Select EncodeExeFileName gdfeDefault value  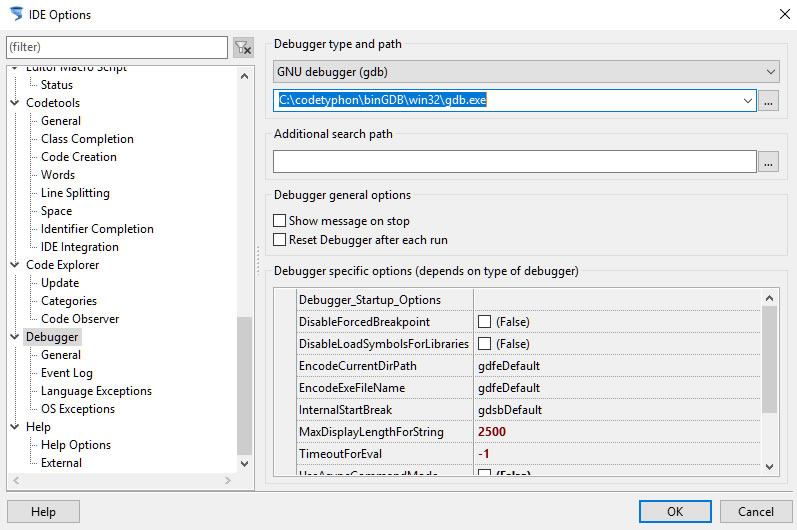click(509, 388)
